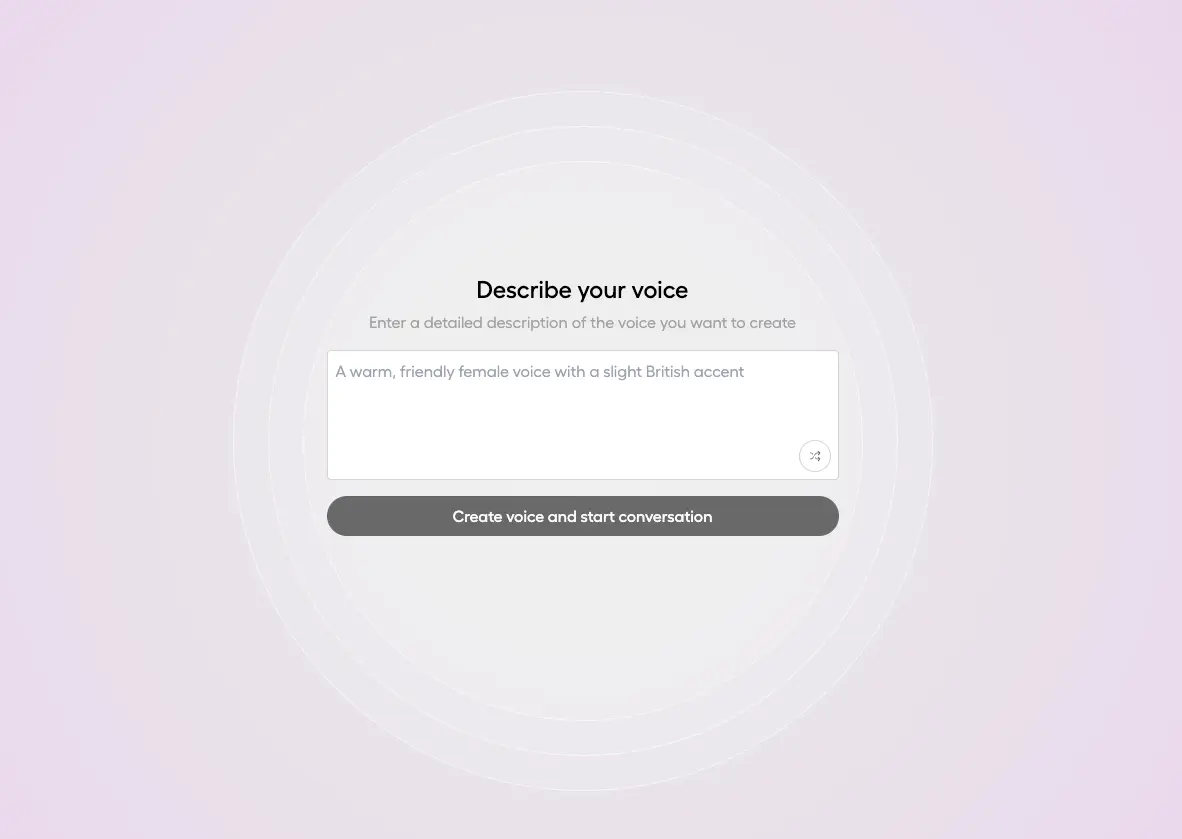Fill in a random example via shuffle icon

coord(815,456)
